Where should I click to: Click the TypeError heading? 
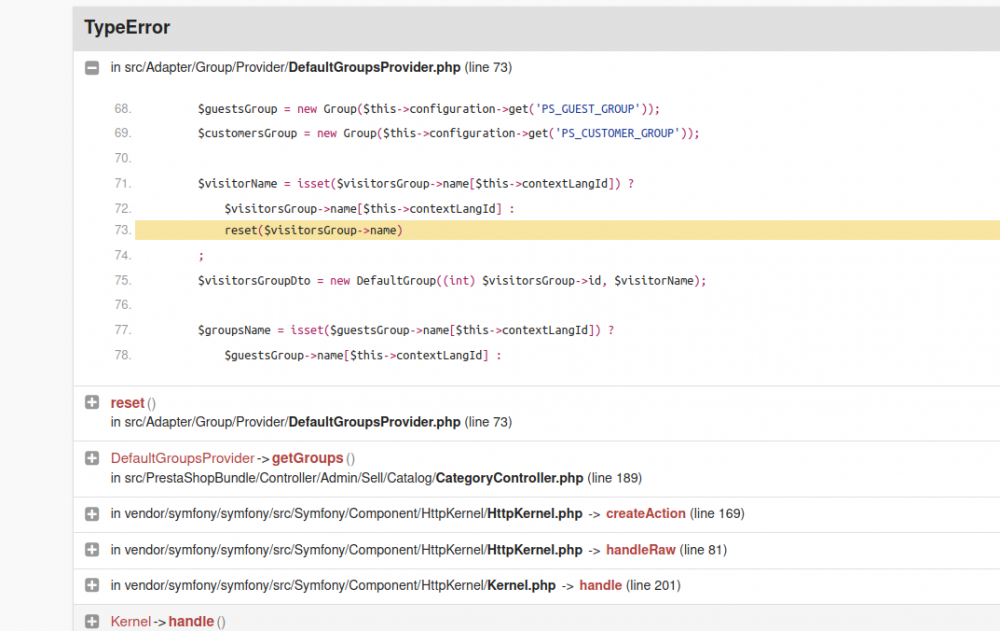coord(127,28)
